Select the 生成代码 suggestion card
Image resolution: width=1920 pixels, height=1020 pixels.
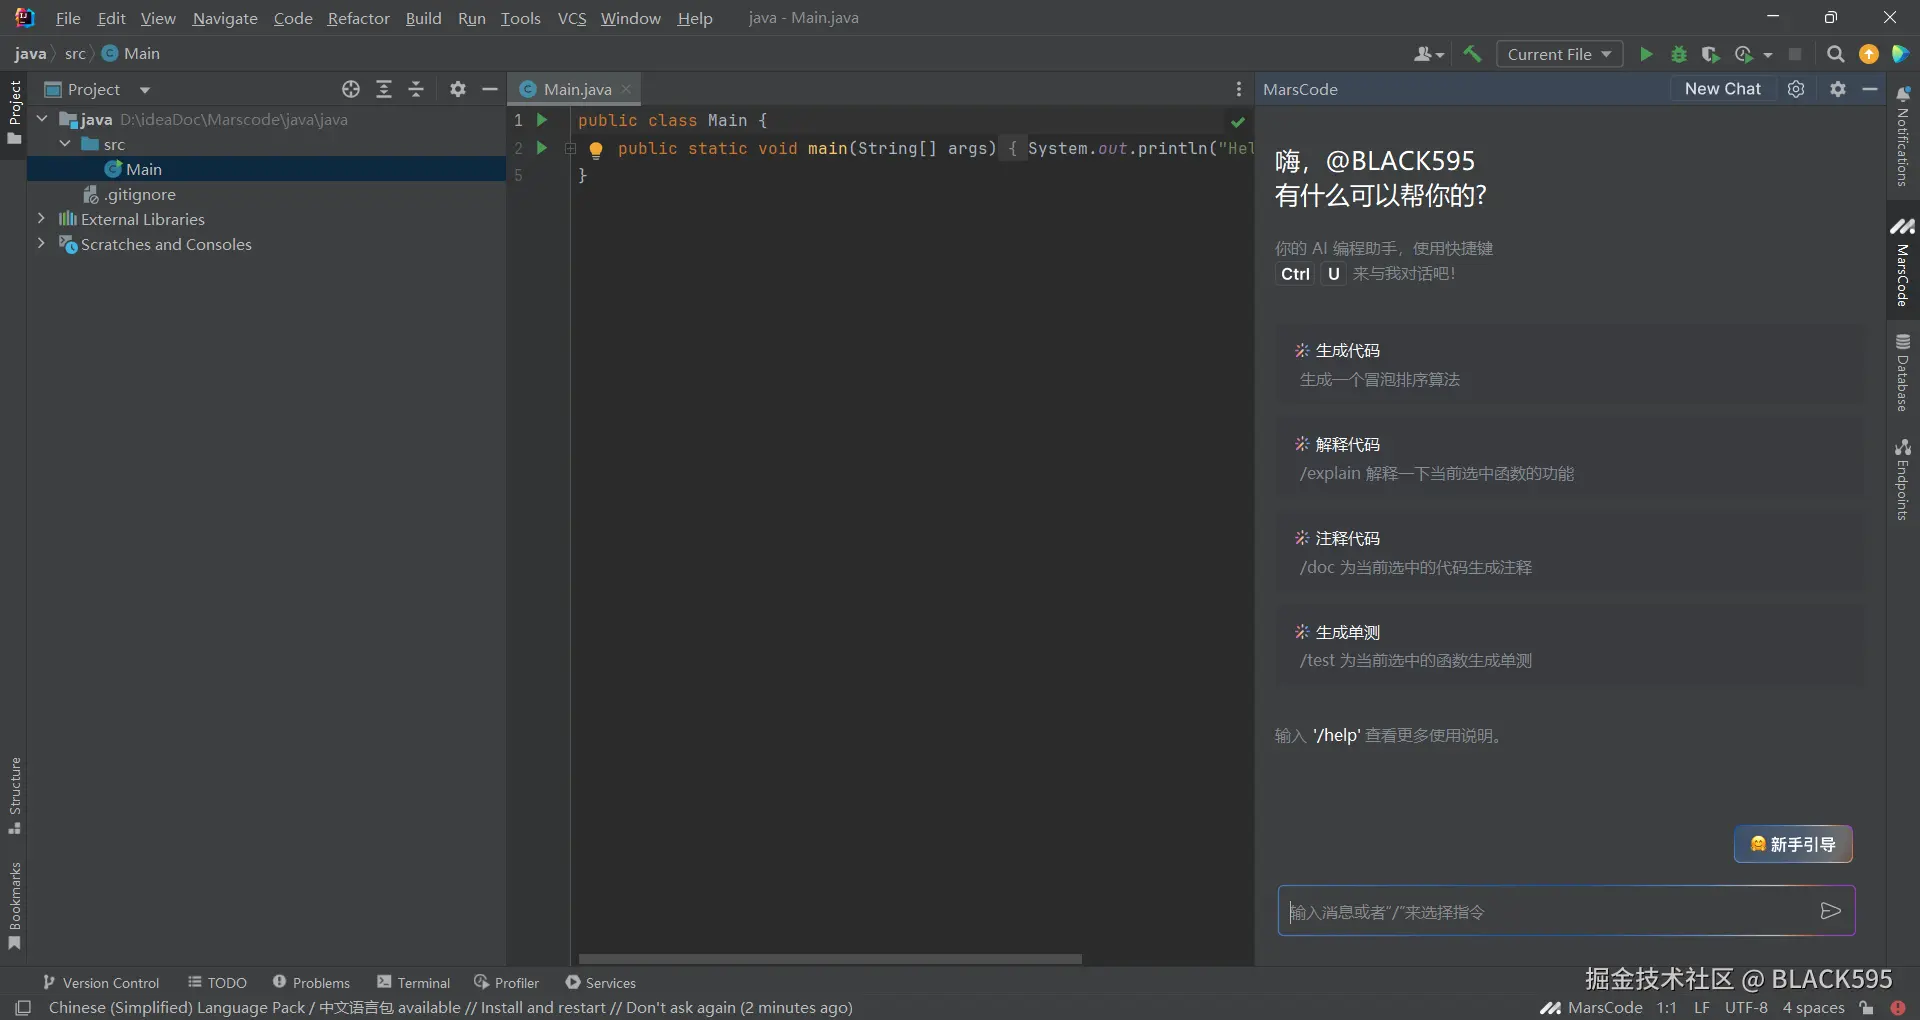point(1570,365)
